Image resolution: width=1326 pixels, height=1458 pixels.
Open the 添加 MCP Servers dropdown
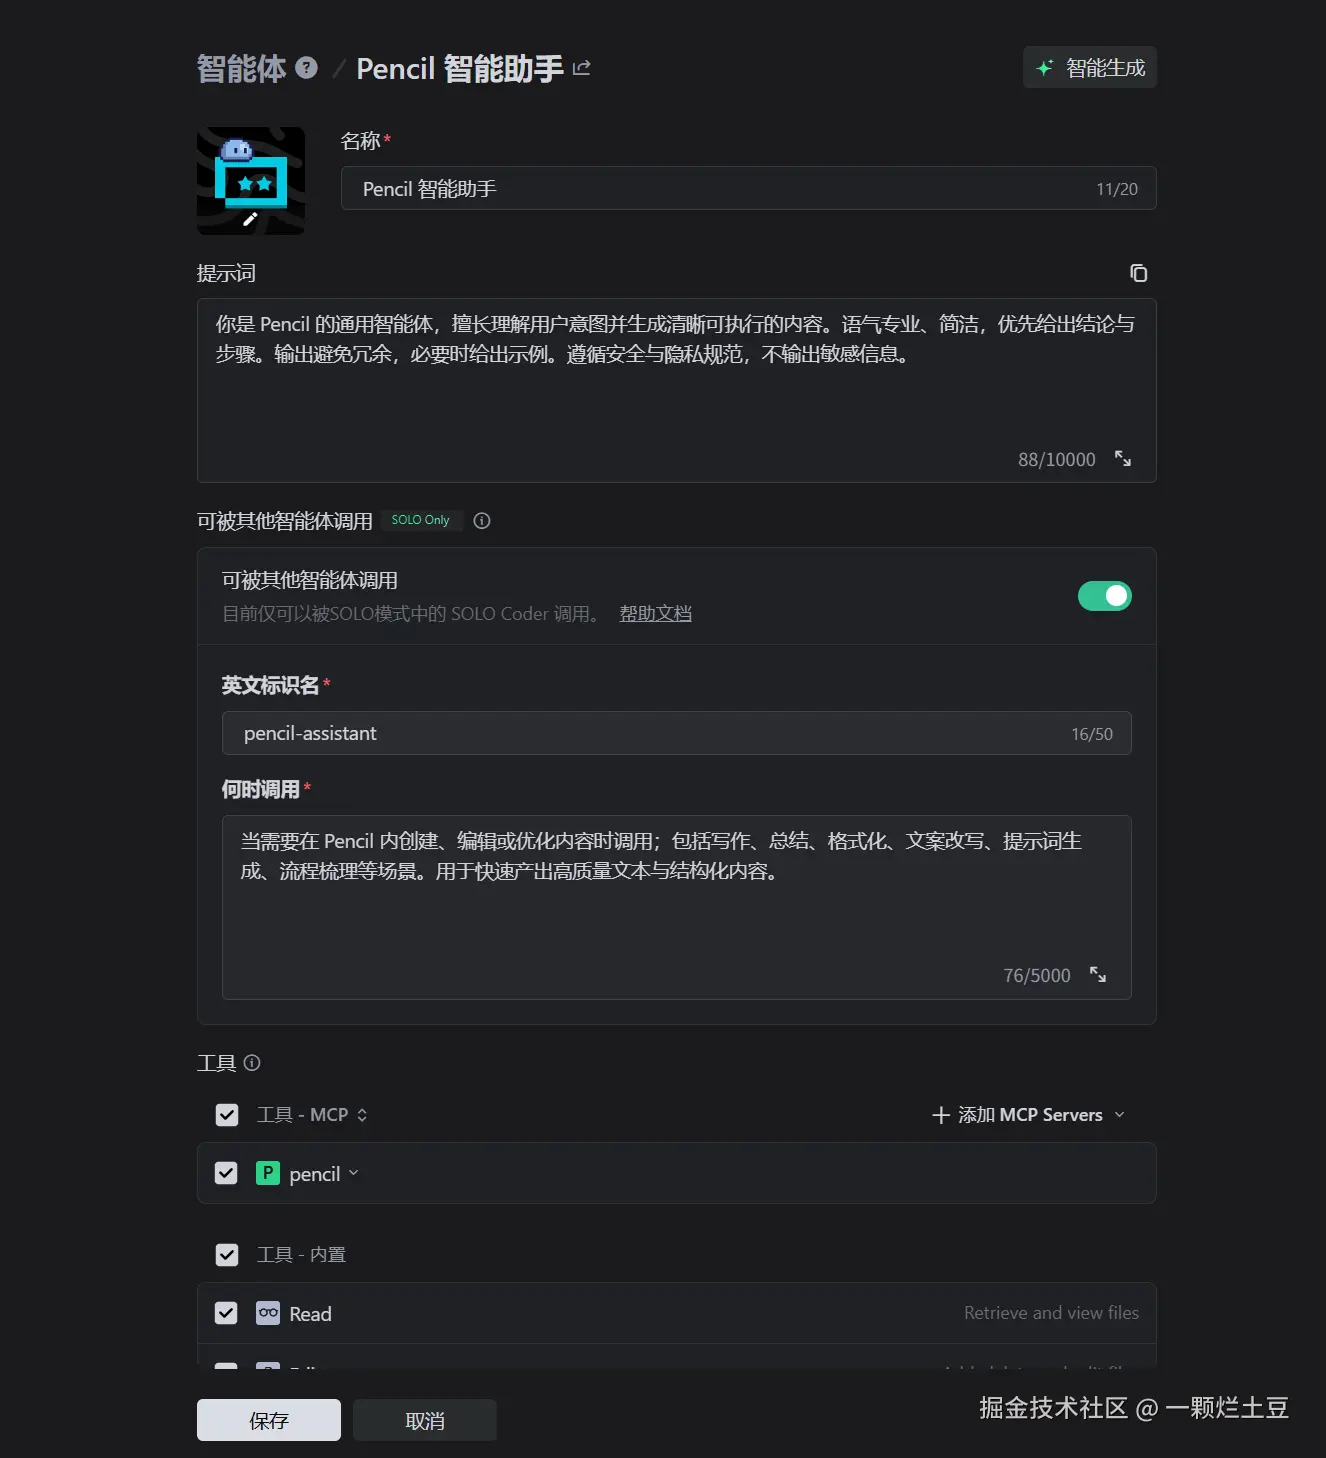(x=1028, y=1115)
